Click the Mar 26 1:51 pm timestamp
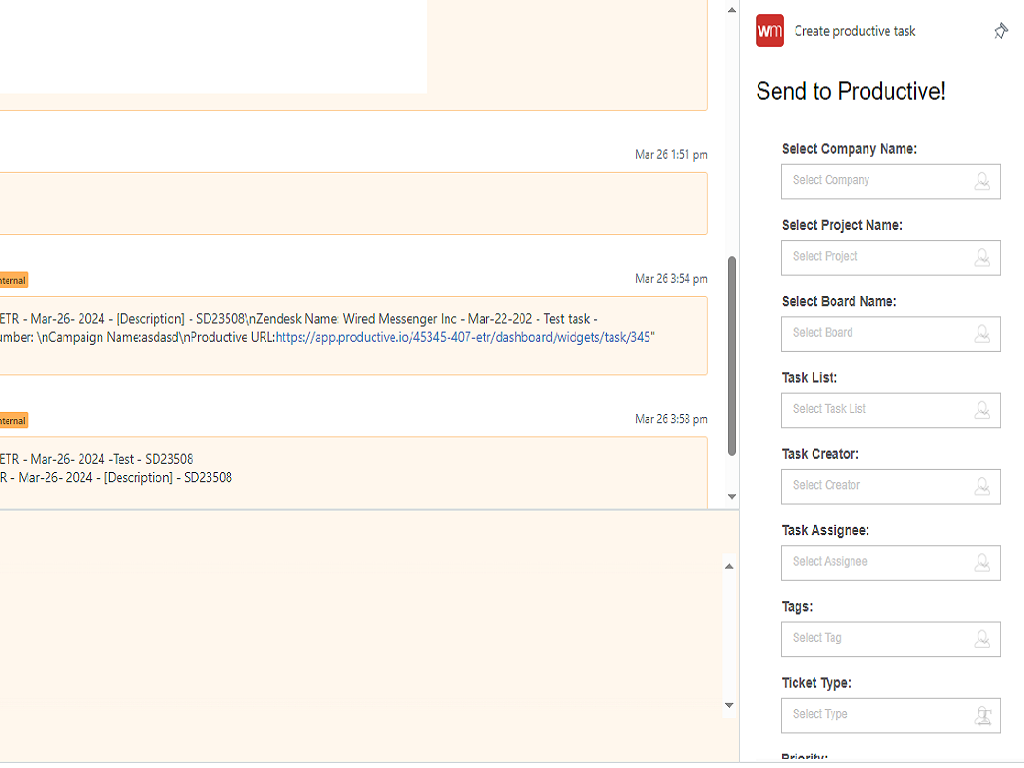 tap(671, 155)
